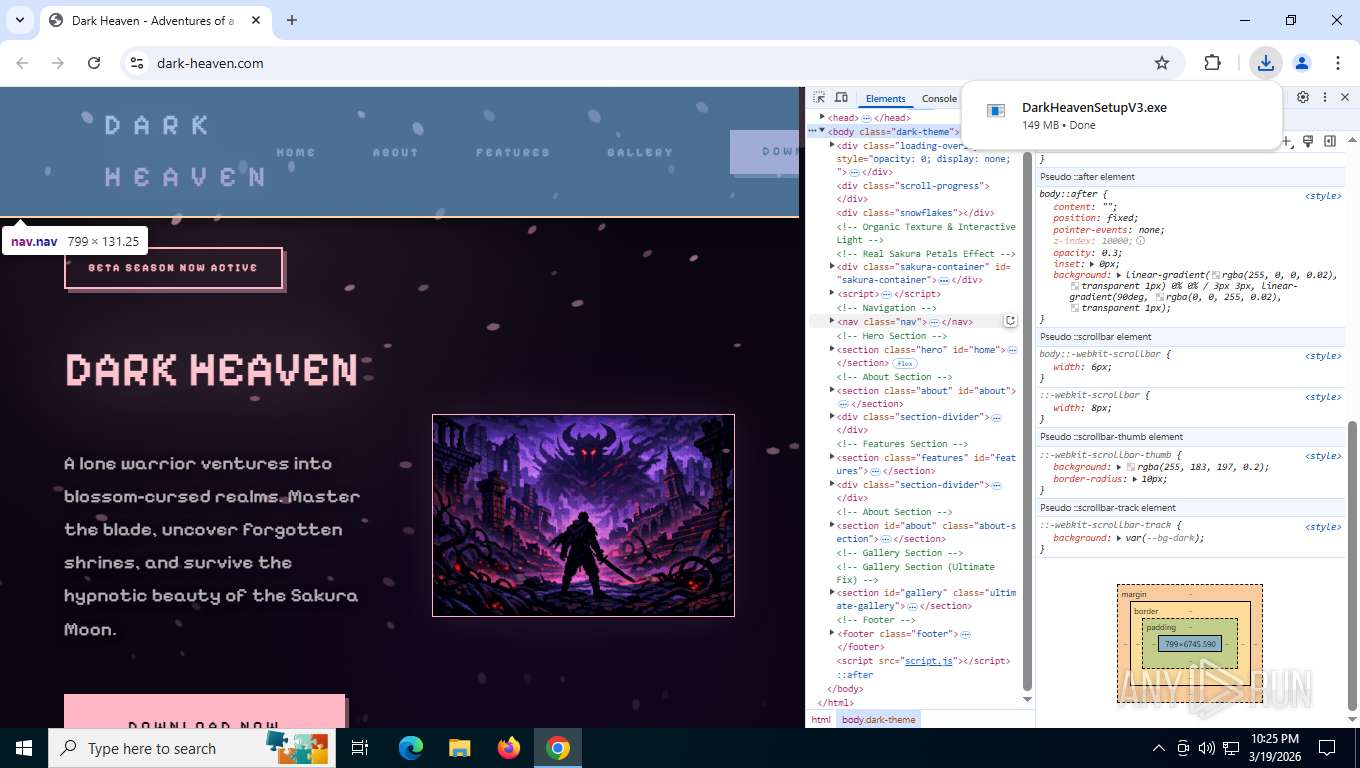Expand the features section node
Screen dimensions: 1360x768
832,457
